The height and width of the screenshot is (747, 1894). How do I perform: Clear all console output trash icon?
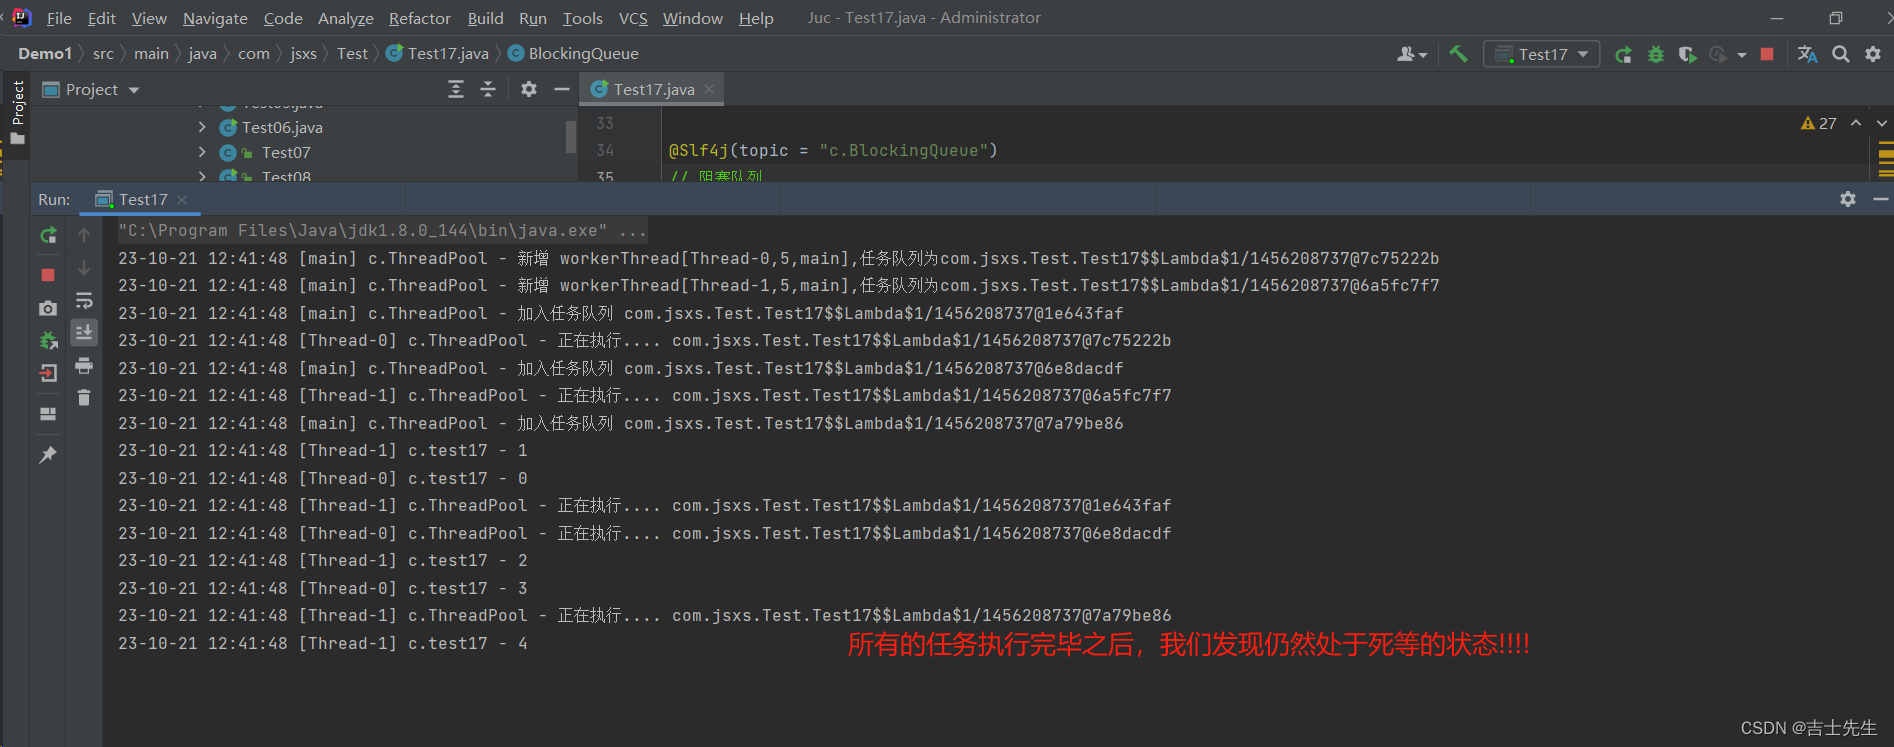tap(84, 398)
